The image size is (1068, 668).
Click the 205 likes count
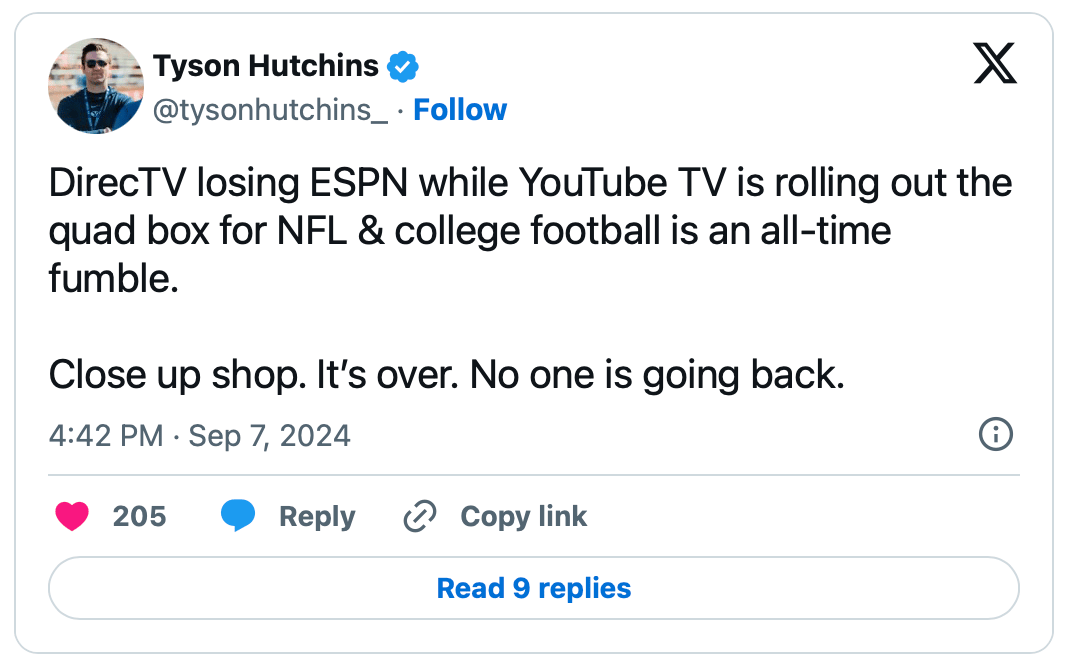(x=139, y=516)
